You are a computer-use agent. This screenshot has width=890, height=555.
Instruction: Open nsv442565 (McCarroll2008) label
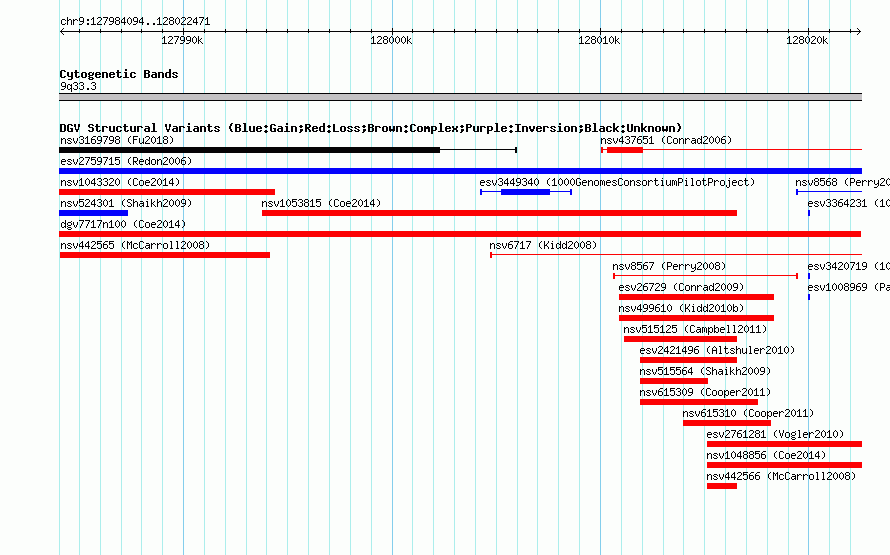click(135, 245)
